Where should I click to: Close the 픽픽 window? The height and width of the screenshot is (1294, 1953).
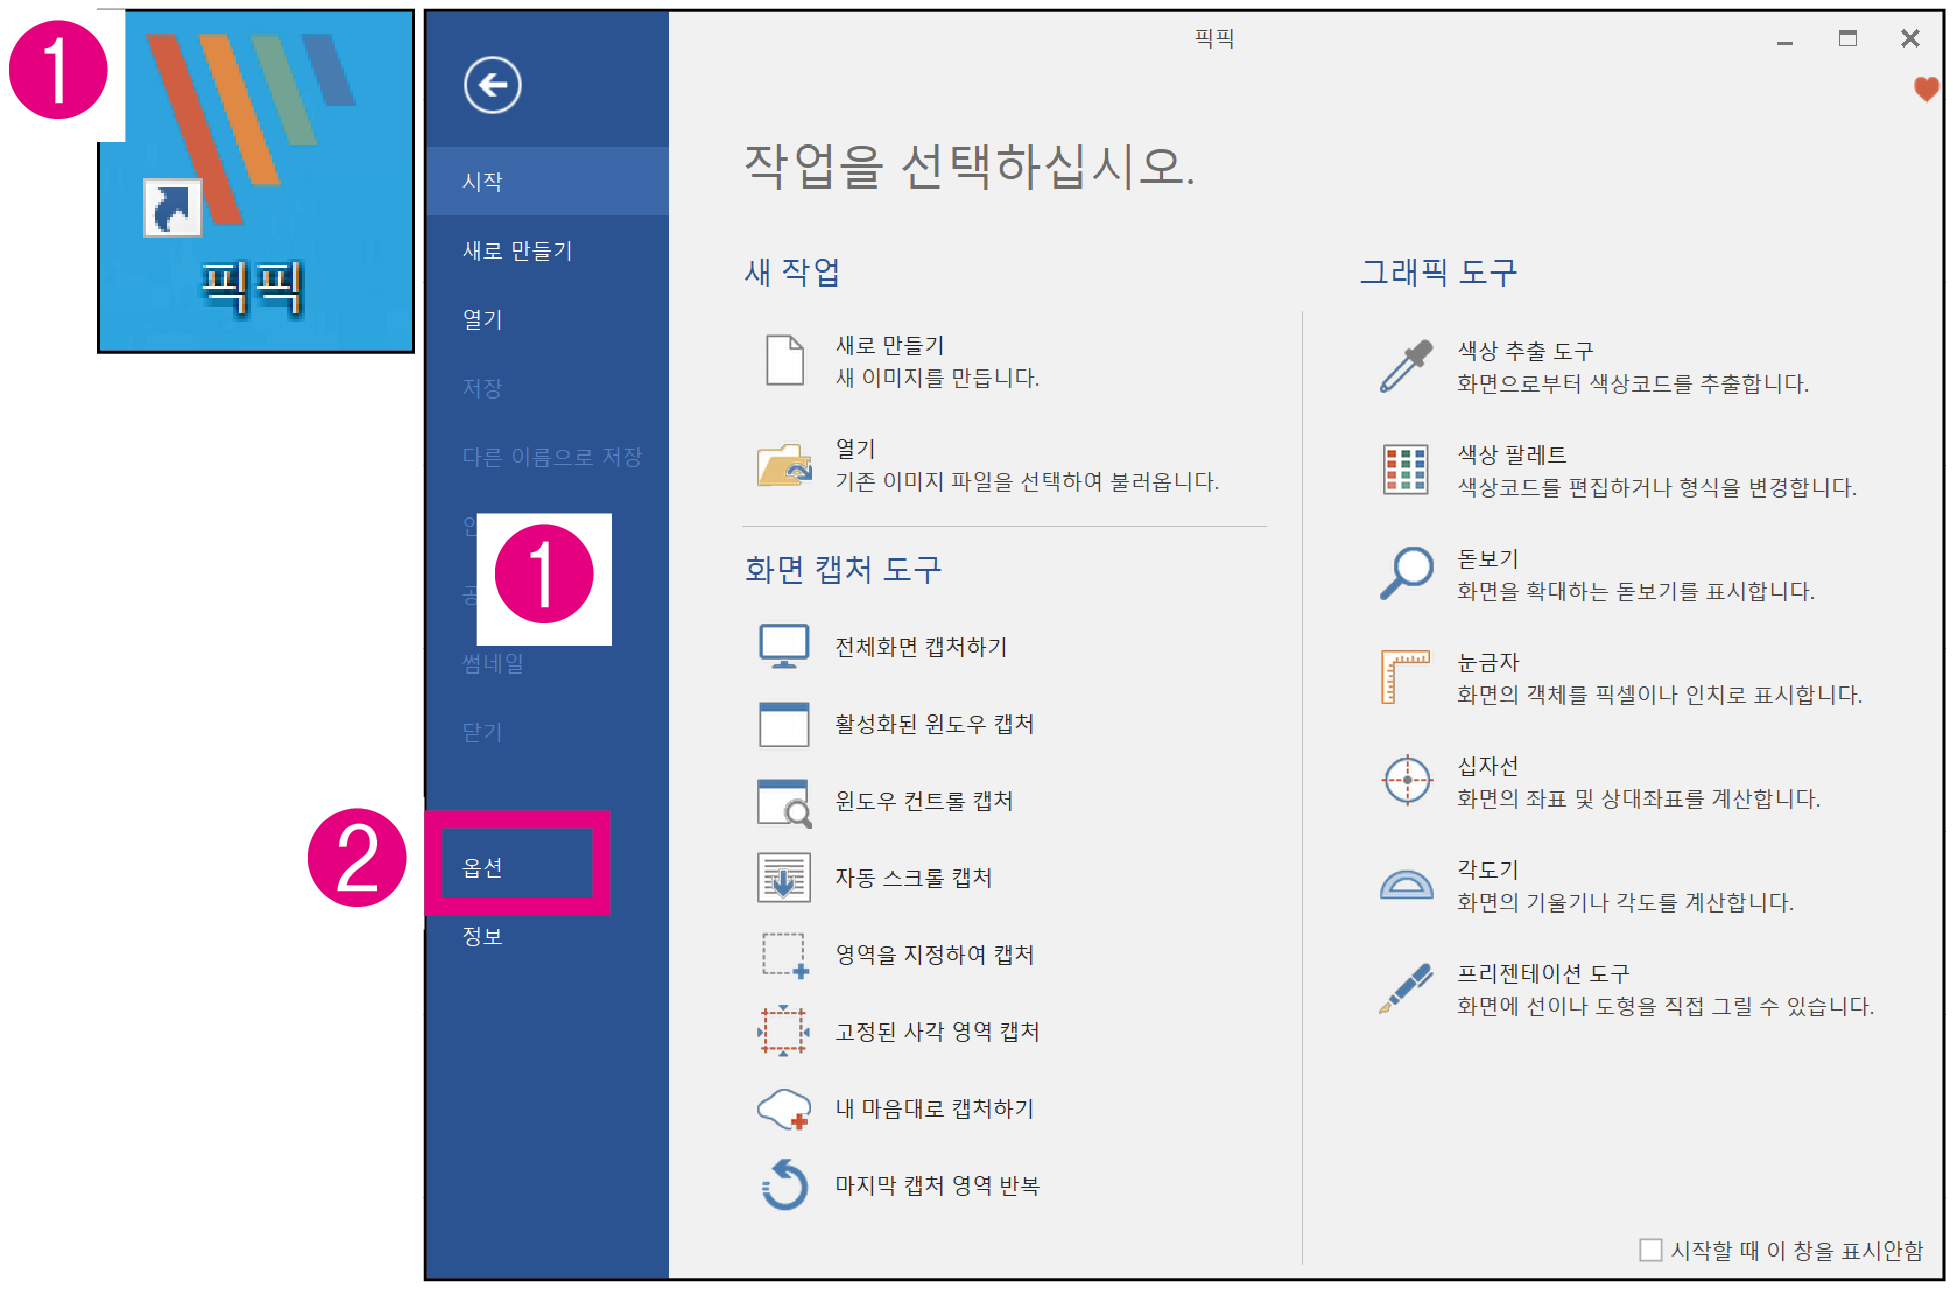point(1910,38)
